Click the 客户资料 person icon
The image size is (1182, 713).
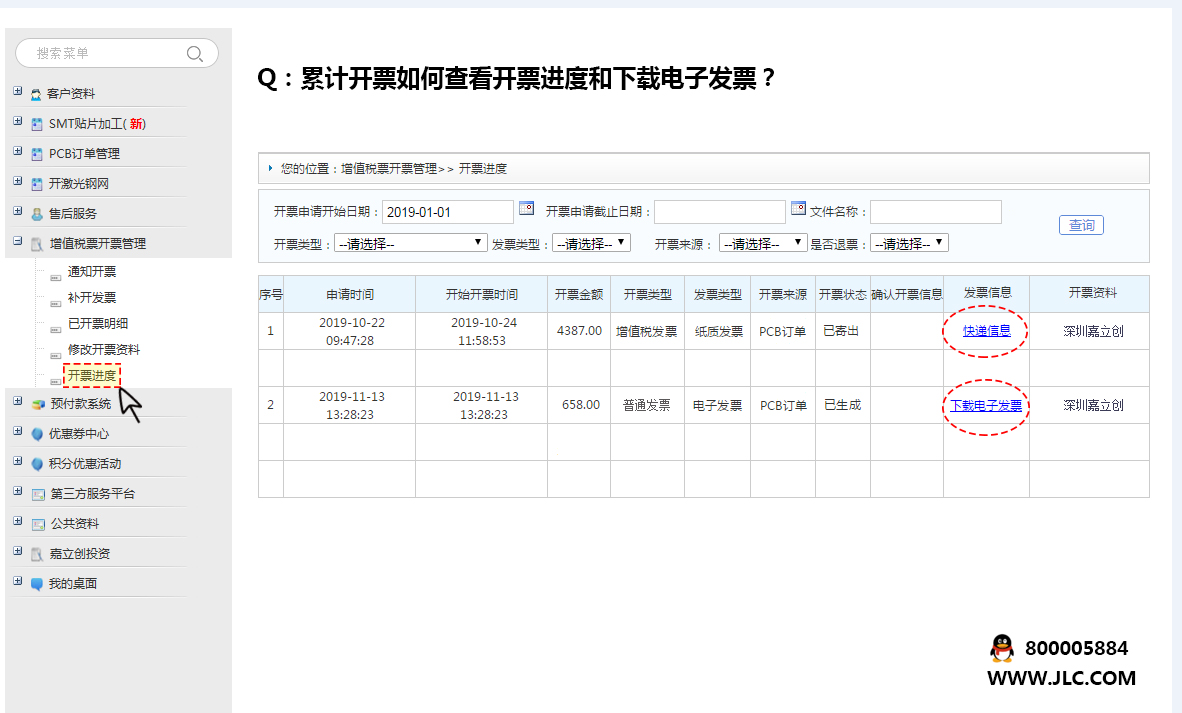pyautogui.click(x=36, y=94)
